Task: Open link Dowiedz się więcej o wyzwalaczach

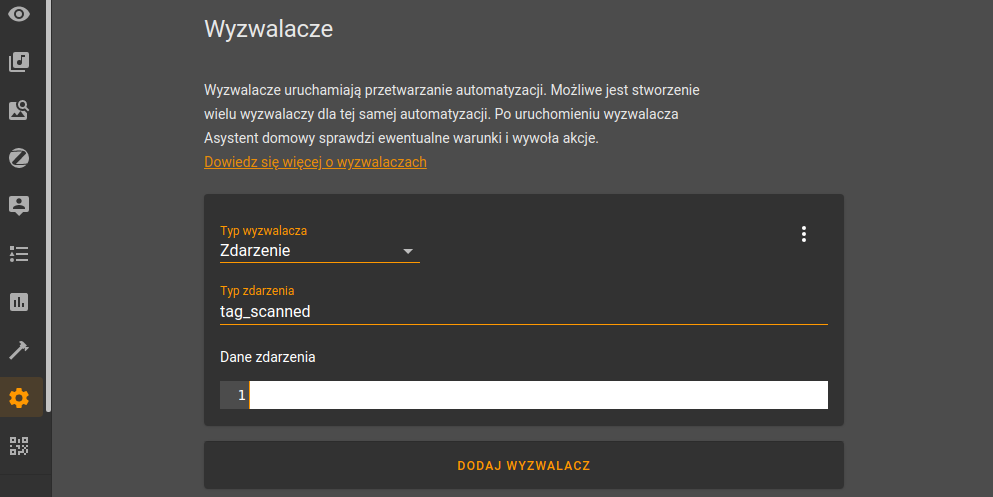Action: [x=315, y=162]
